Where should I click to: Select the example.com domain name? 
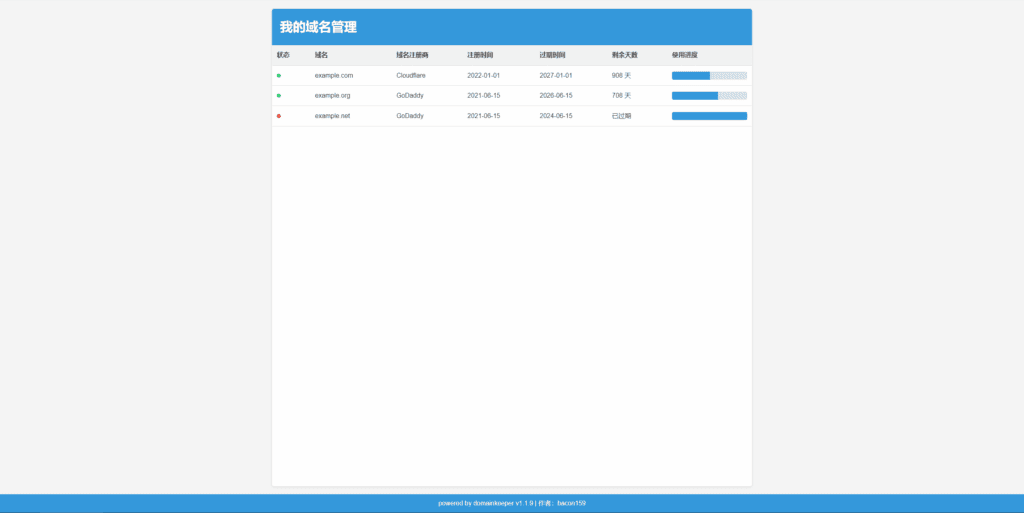334,76
